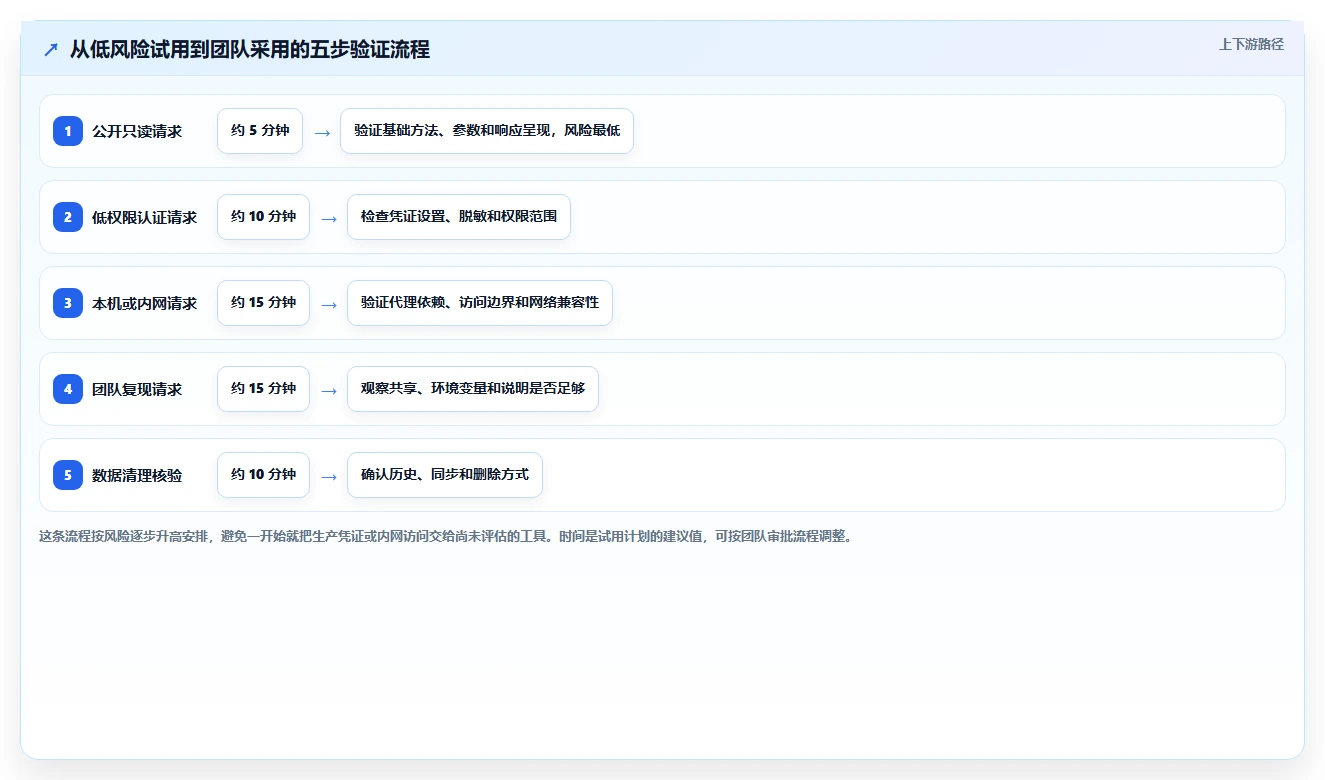1325x780 pixels.
Task: Click the '数据清理核验' step title
Action: (137, 475)
